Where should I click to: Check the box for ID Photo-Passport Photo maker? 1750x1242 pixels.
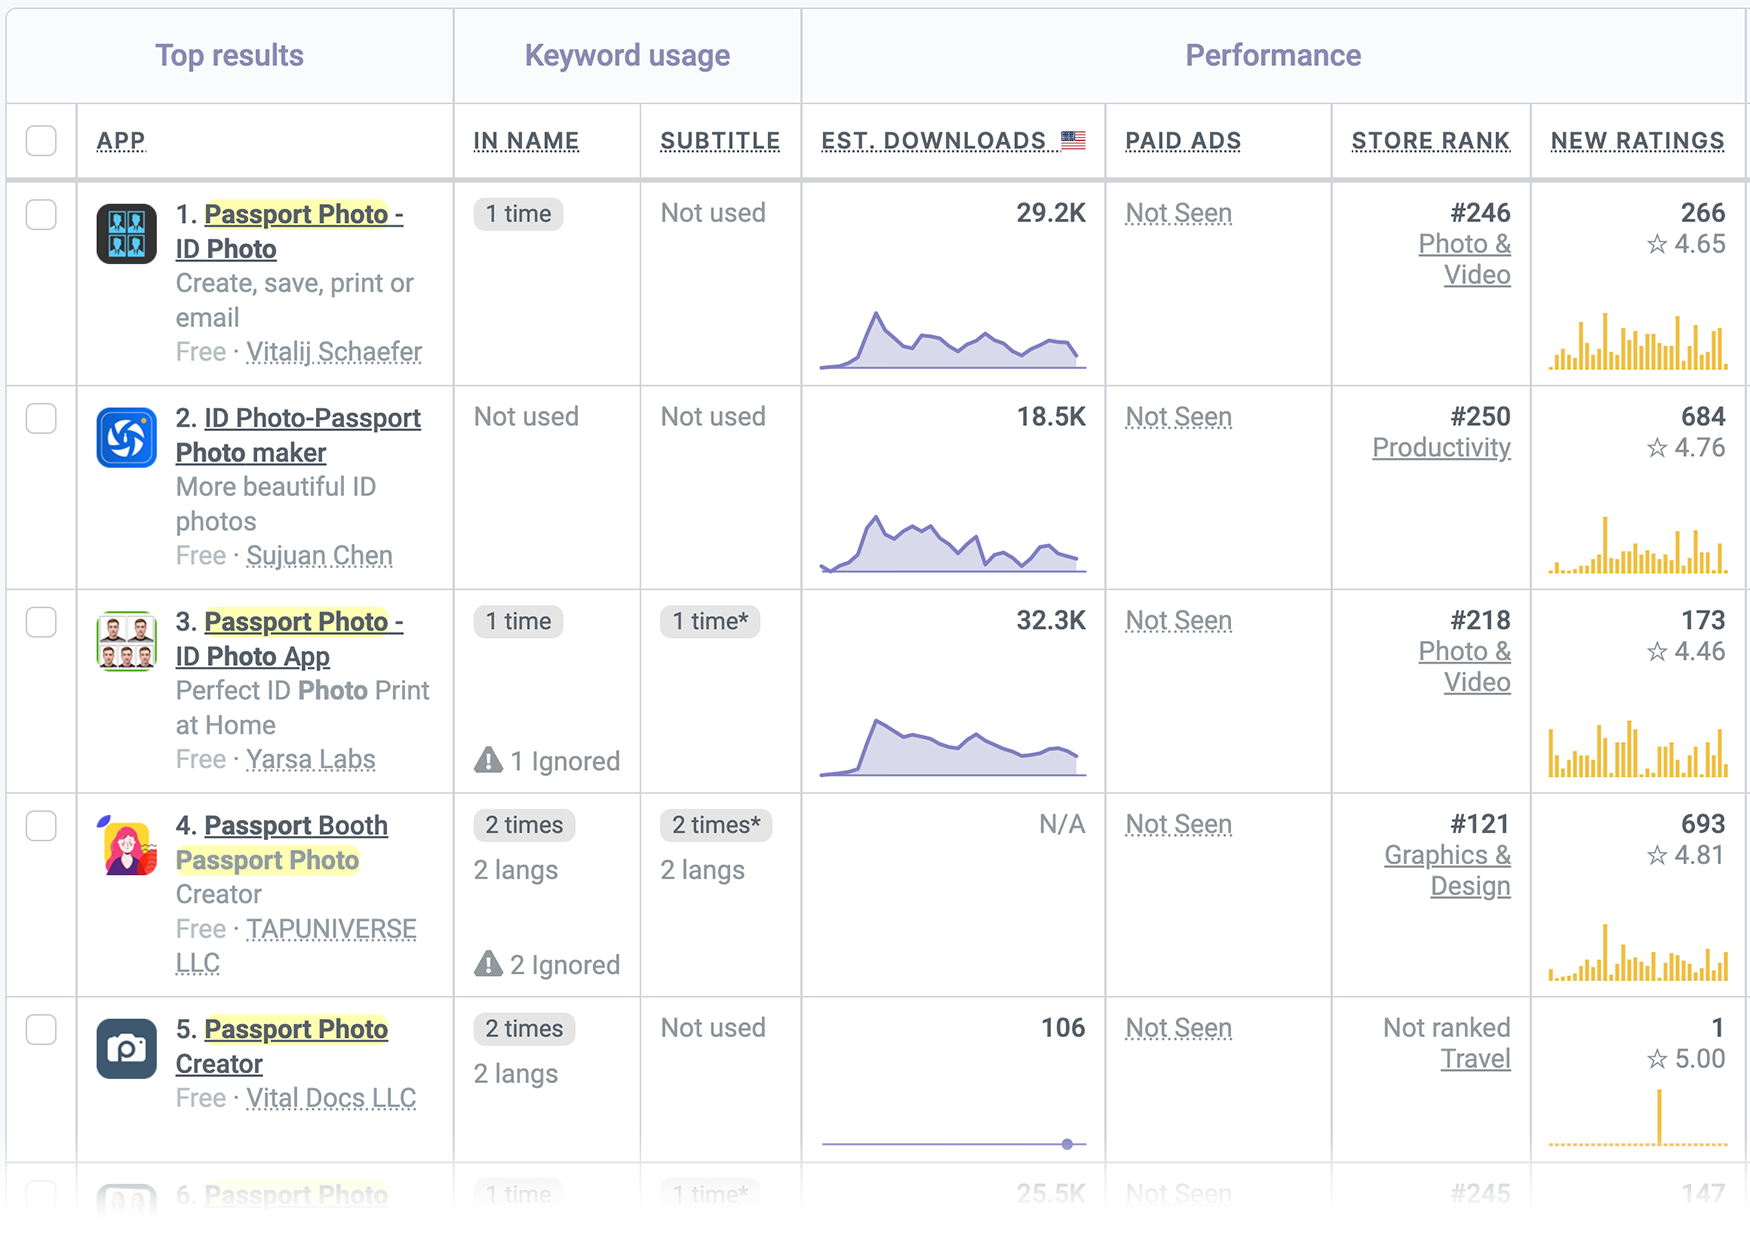coord(41,418)
